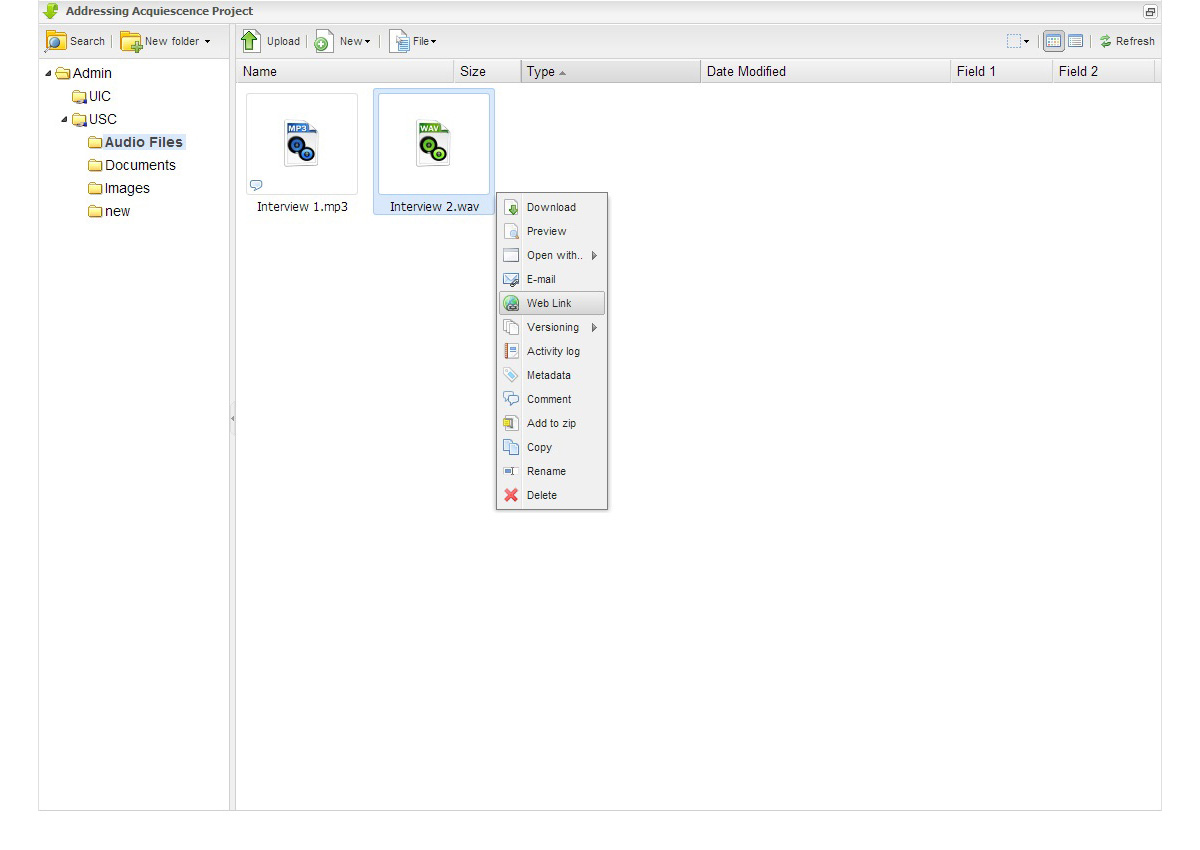Open the selection mode dropdown
The image size is (1200, 850).
1018,41
